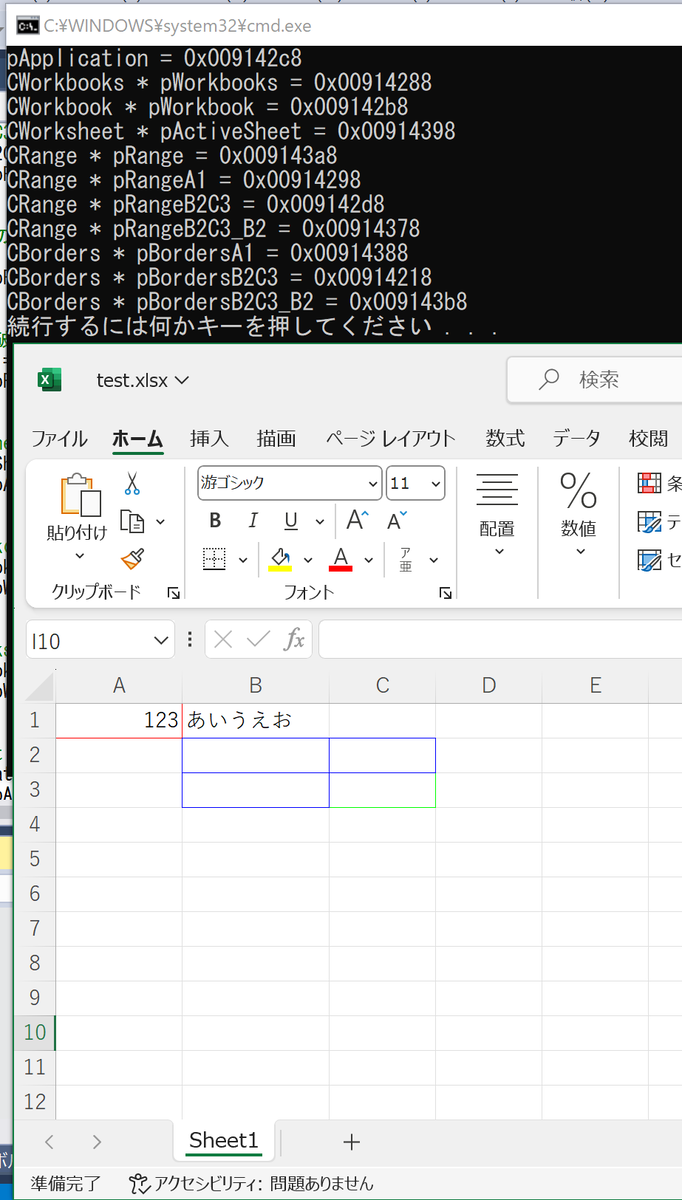Open the 数値 number format group

pos(578,515)
